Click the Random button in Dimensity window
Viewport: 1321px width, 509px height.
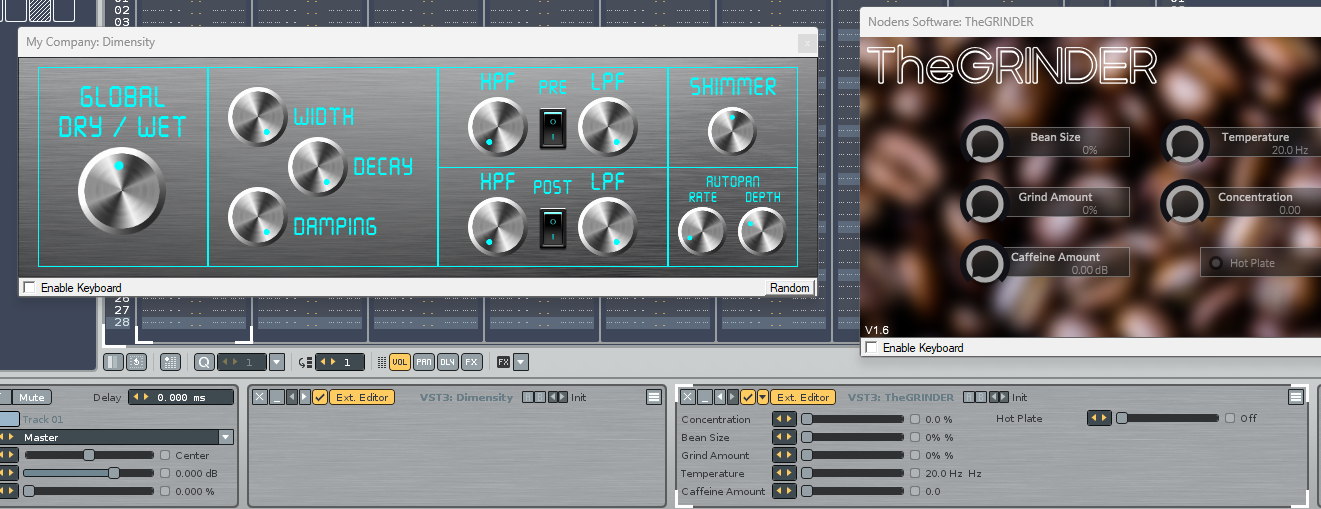pyautogui.click(x=789, y=288)
